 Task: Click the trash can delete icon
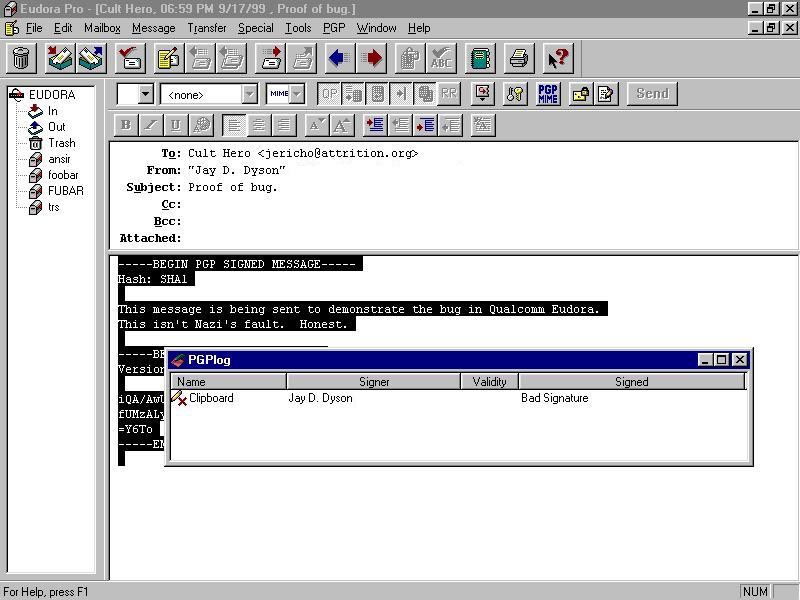tap(21, 58)
